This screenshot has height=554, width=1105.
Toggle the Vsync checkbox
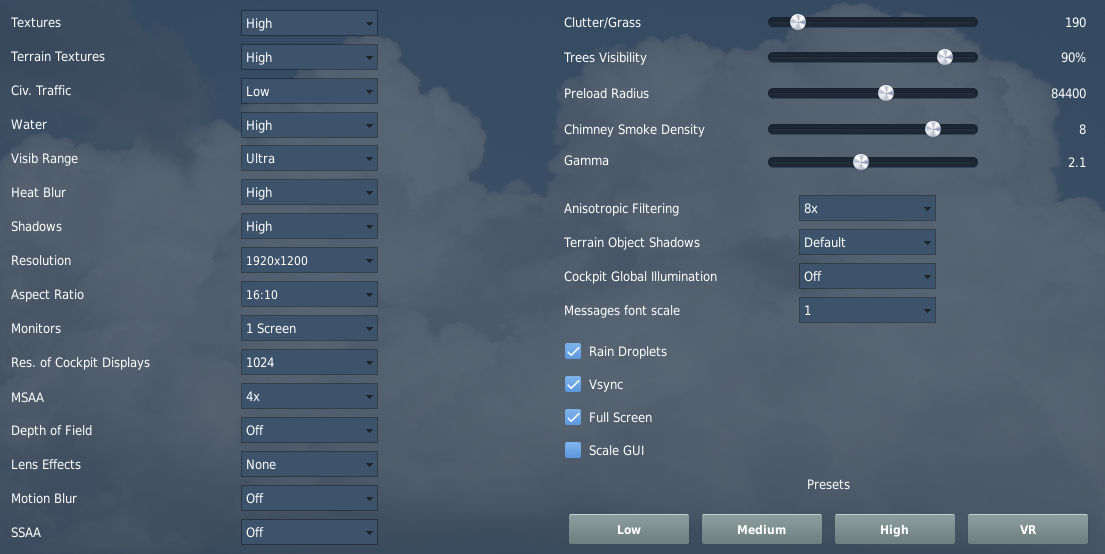573,384
